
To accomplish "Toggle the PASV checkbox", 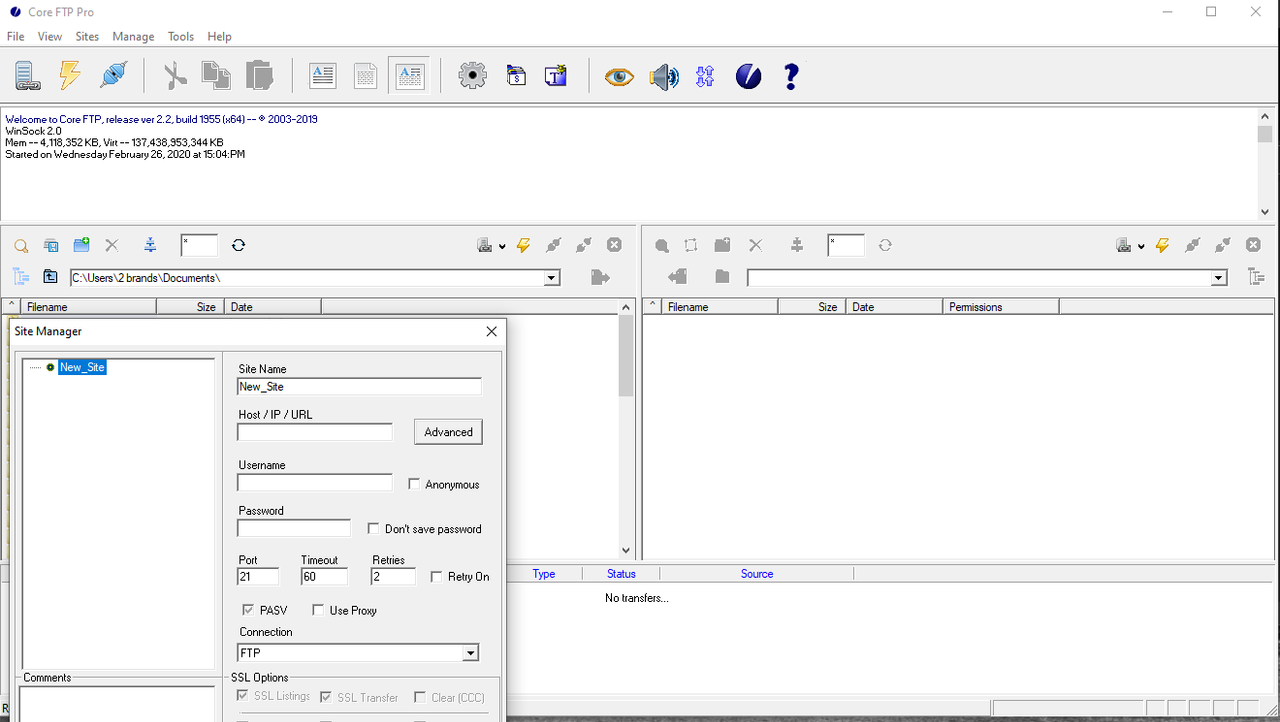I will click(248, 610).
